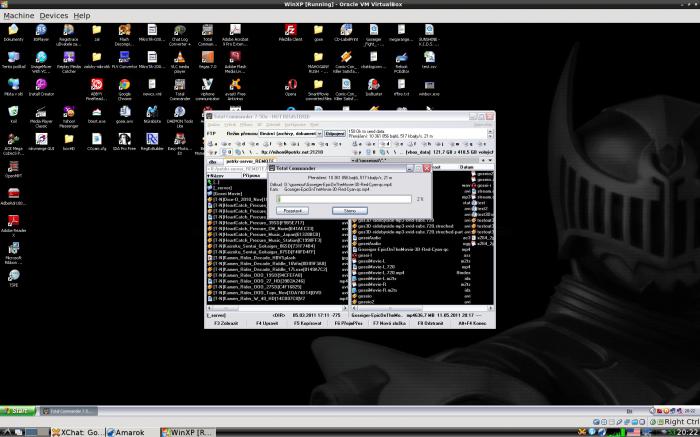Click F4 Upravit function button
This screenshot has width=700, height=437.
[x=267, y=323]
